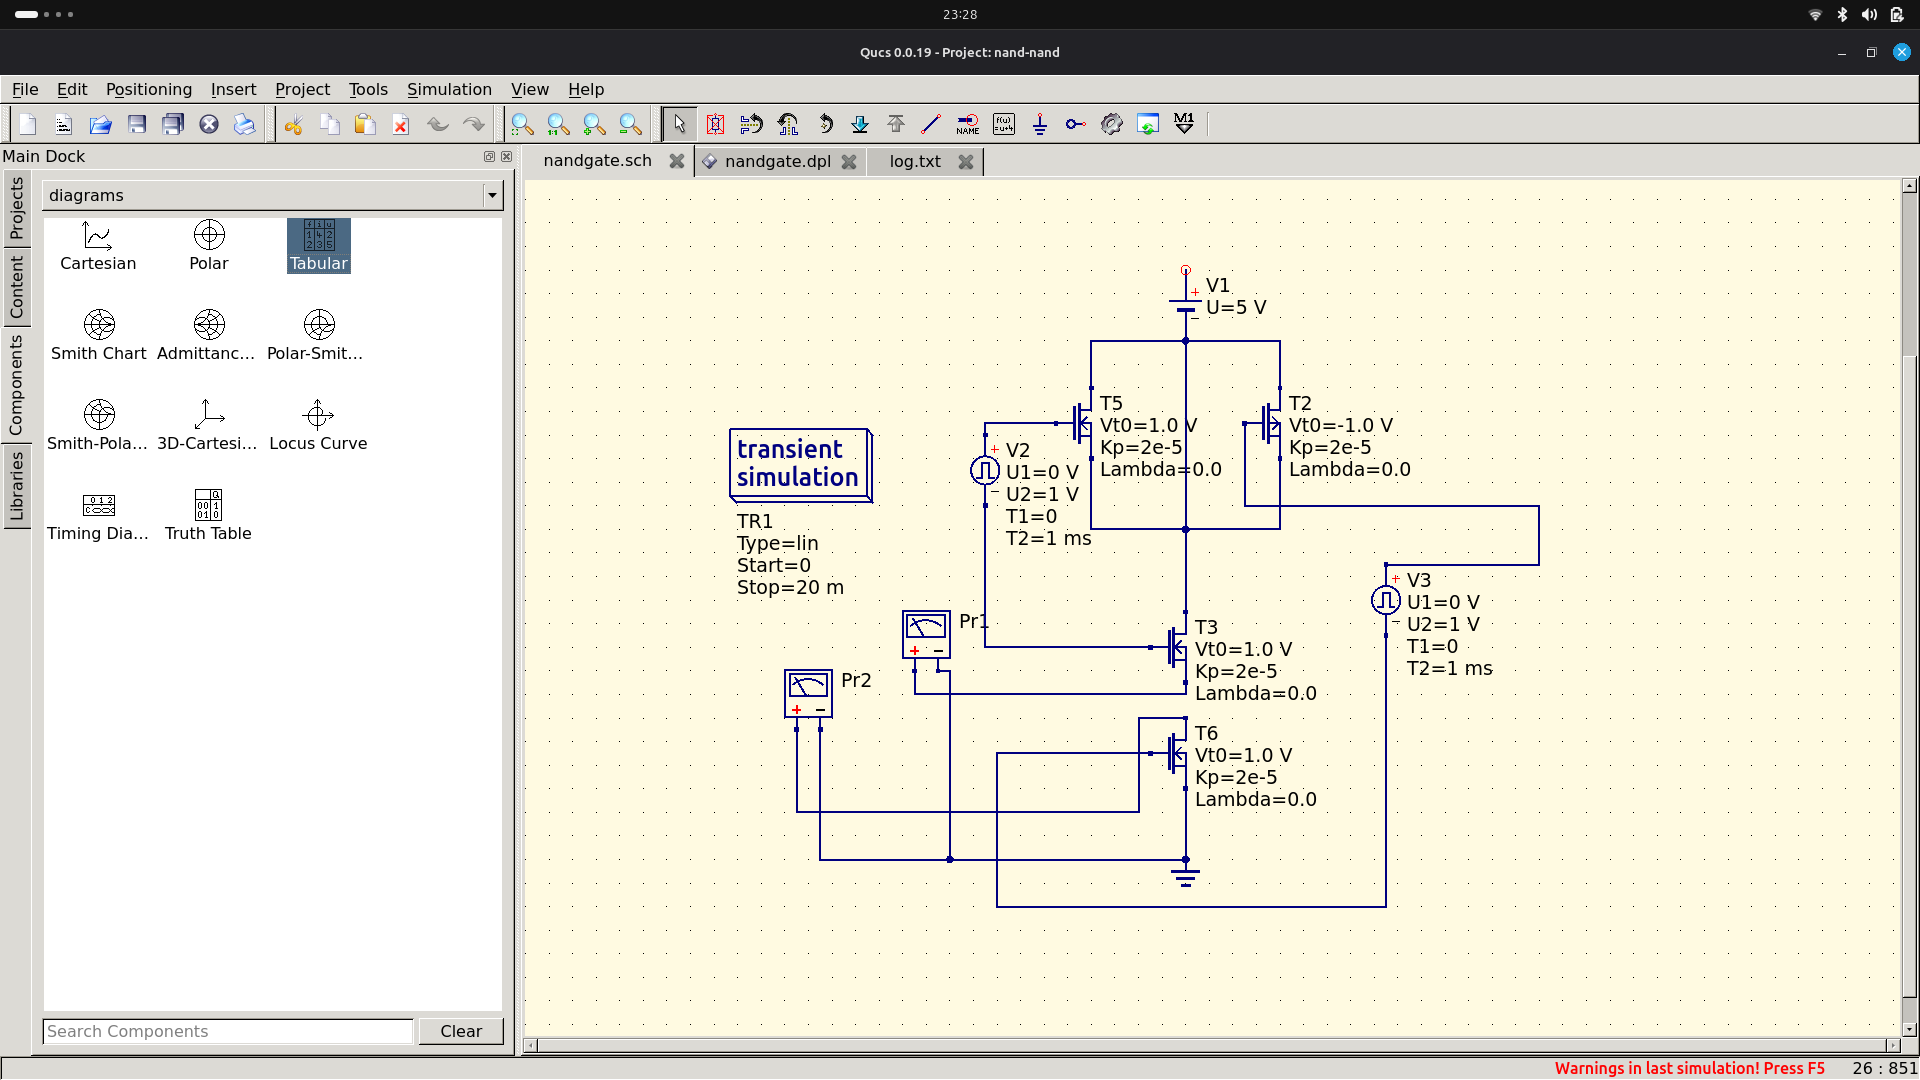Insert an equation
The image size is (1920, 1080).
[x=1004, y=124]
